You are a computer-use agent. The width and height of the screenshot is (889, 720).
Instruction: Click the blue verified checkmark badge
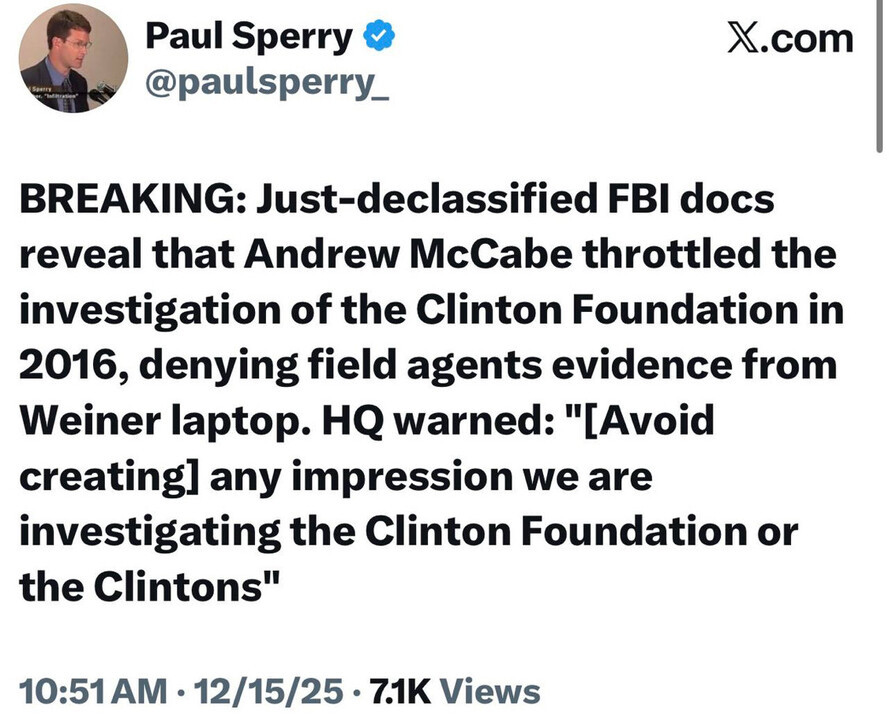click(380, 38)
